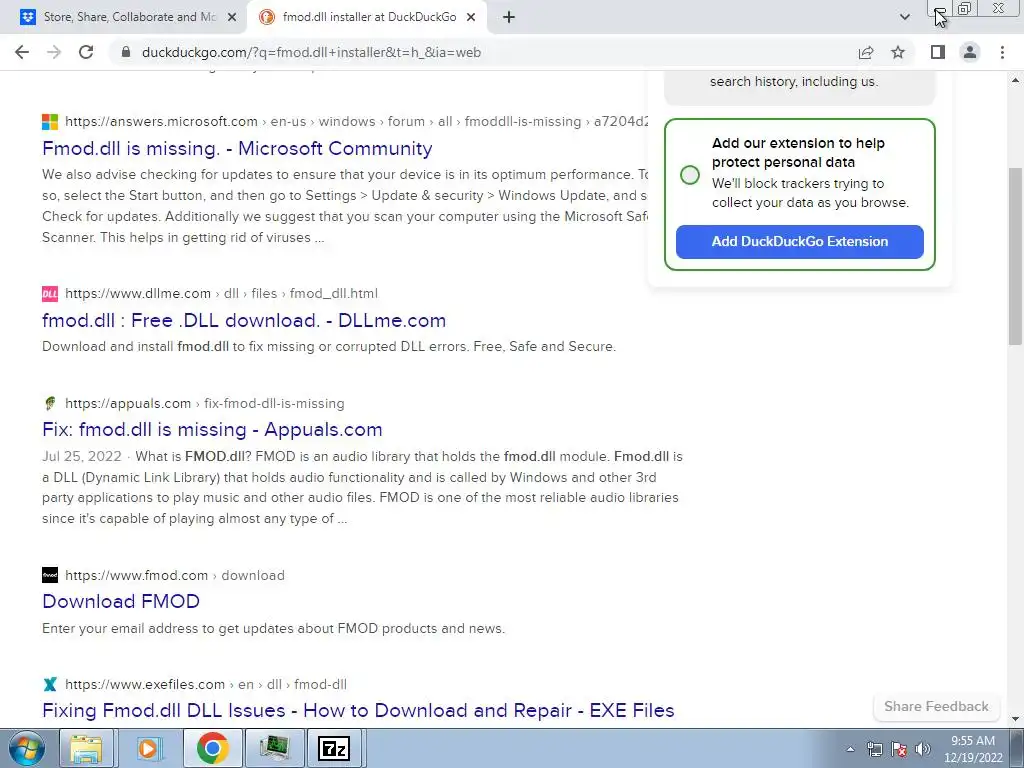
Task: Open Windows Explorer from the taskbar
Action: click(x=87, y=748)
